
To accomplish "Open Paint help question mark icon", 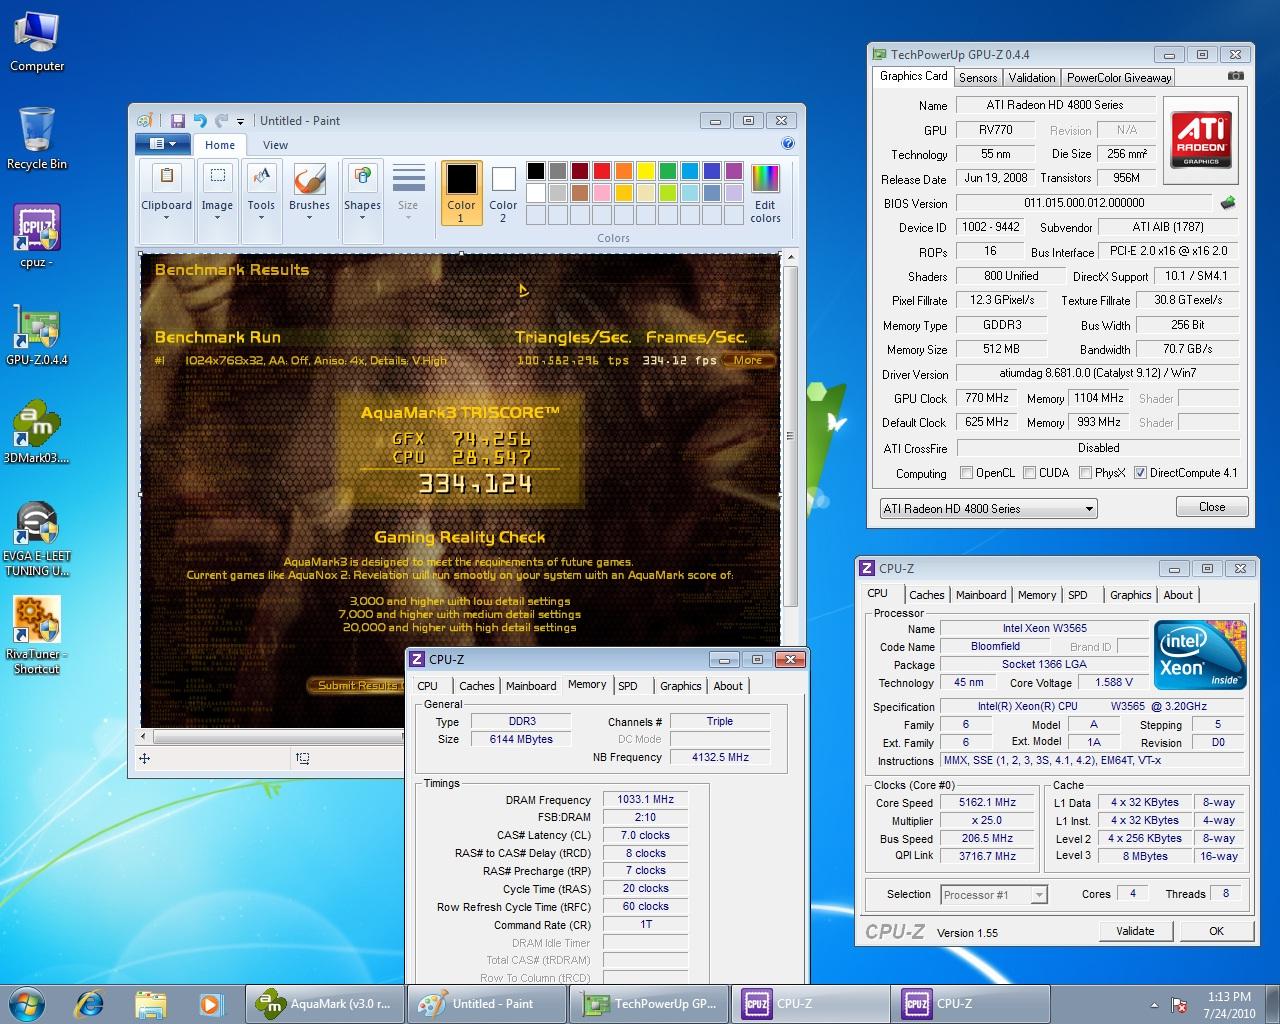I will coord(788,143).
